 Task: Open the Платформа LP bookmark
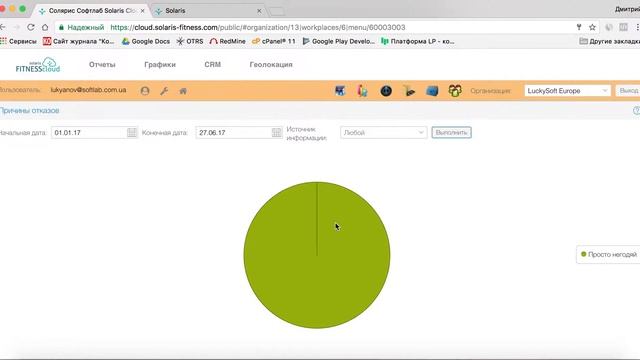417,41
